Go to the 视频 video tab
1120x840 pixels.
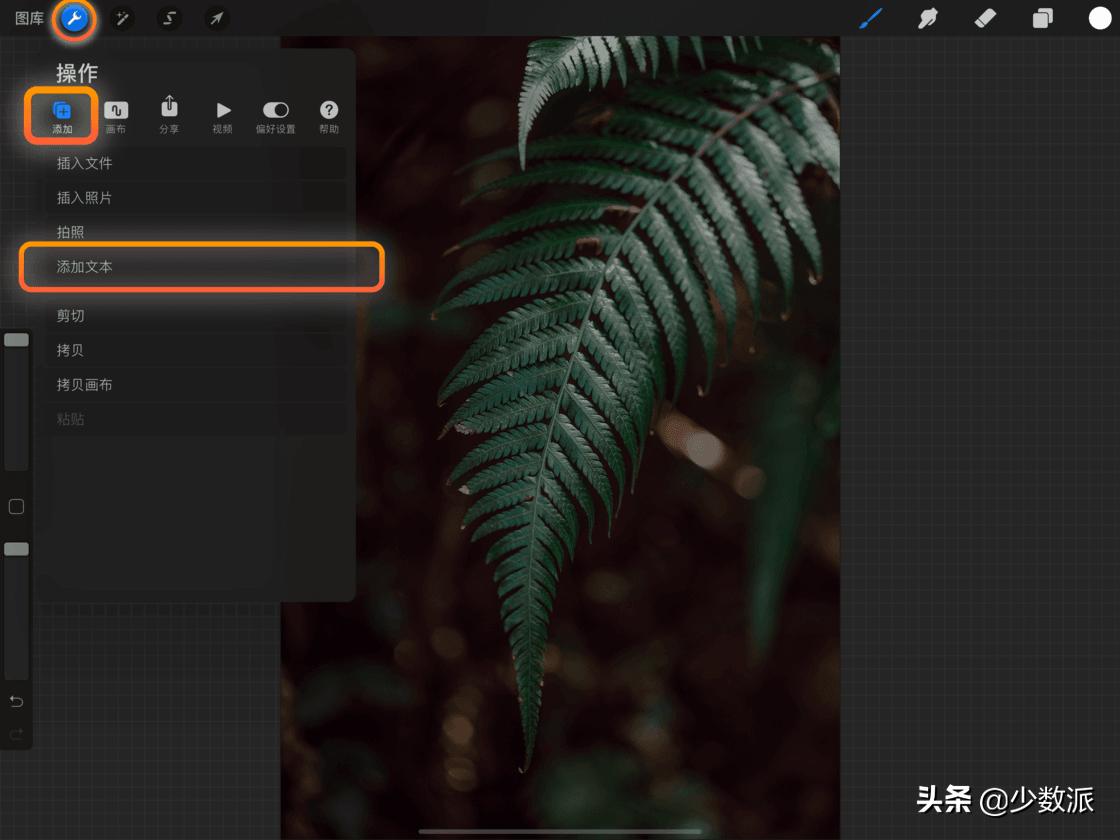(x=222, y=116)
